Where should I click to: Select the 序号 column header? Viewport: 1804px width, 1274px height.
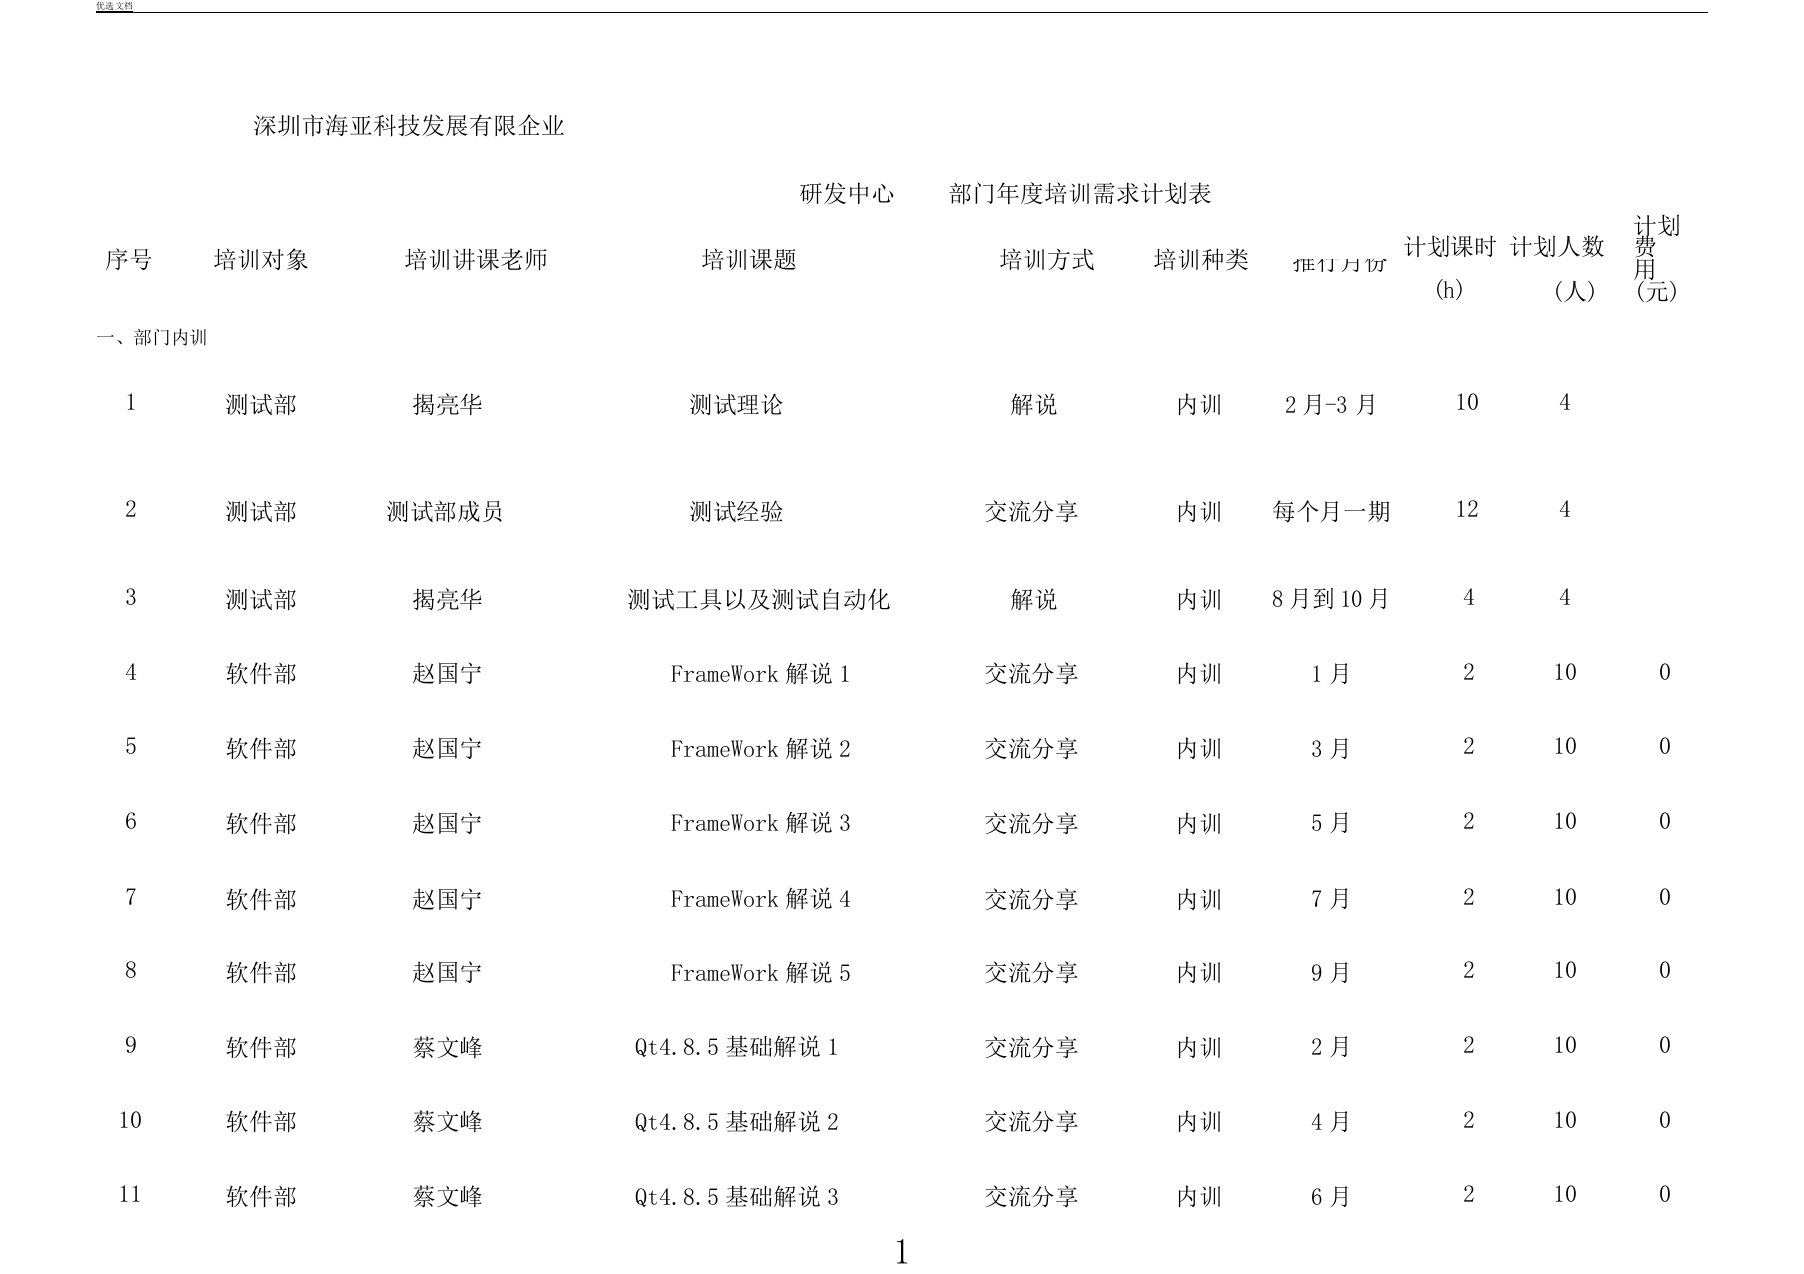click(129, 260)
